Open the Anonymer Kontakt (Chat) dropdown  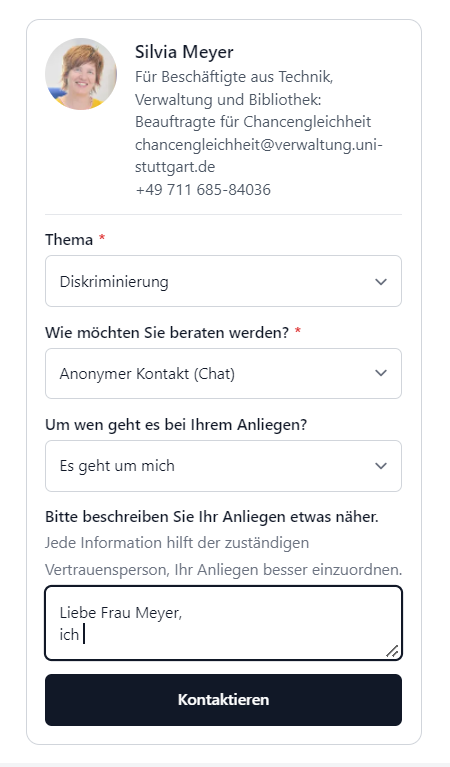pos(224,373)
